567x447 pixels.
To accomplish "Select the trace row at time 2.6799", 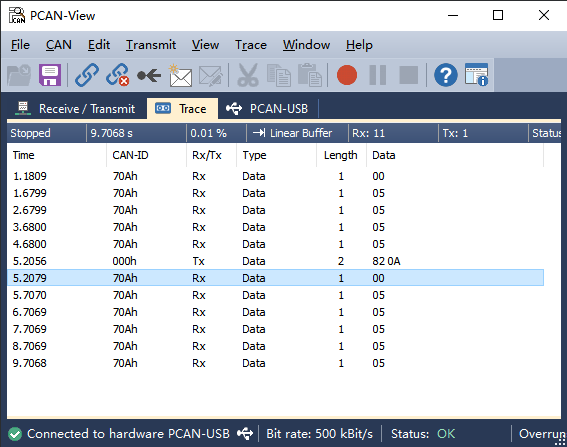I will coord(275,210).
